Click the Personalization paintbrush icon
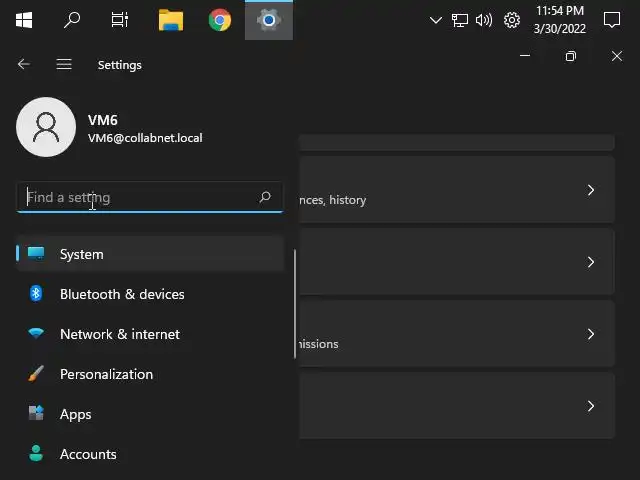Screen dimensions: 640x480 [36, 374]
